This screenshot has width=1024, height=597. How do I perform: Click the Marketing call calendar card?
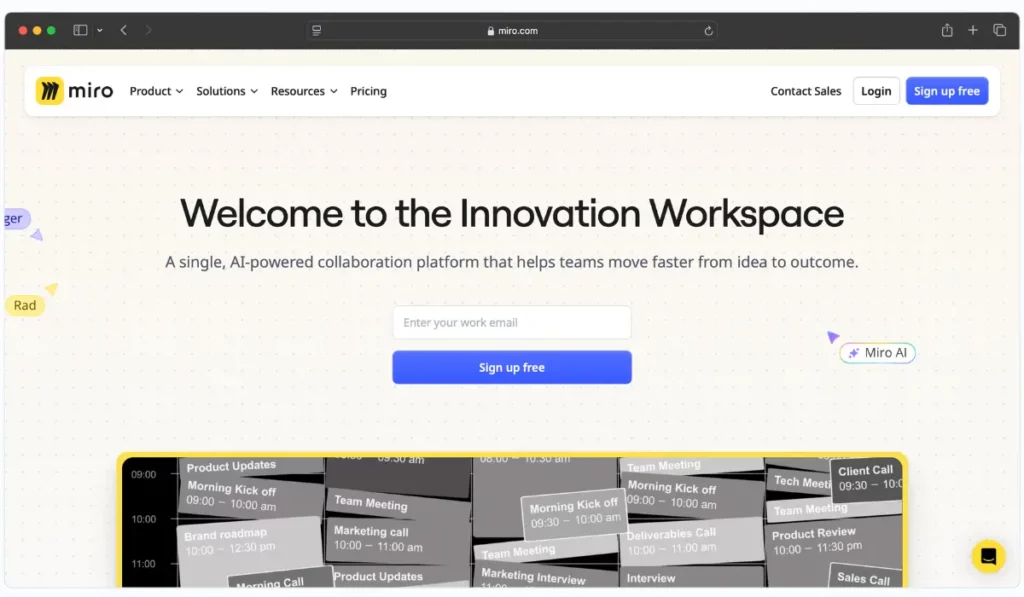(397, 539)
